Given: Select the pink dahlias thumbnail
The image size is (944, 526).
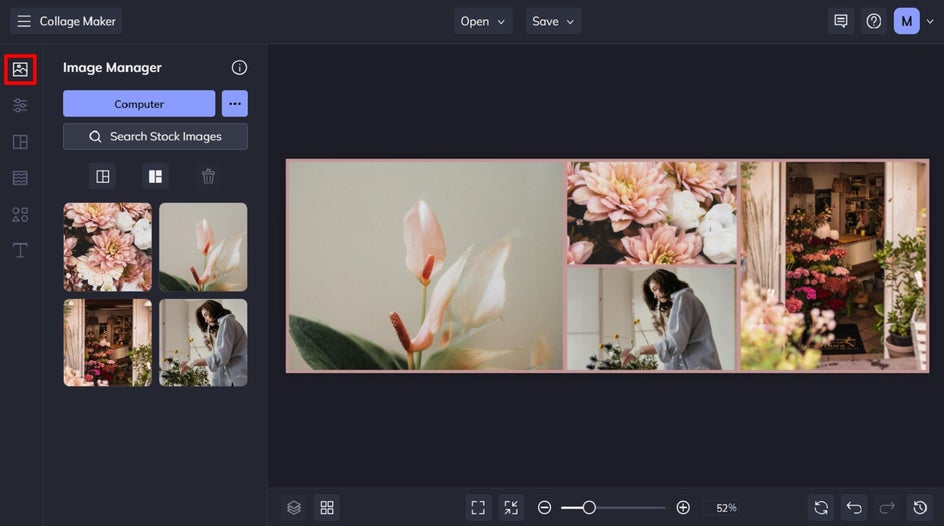Looking at the screenshot, I should click(108, 247).
